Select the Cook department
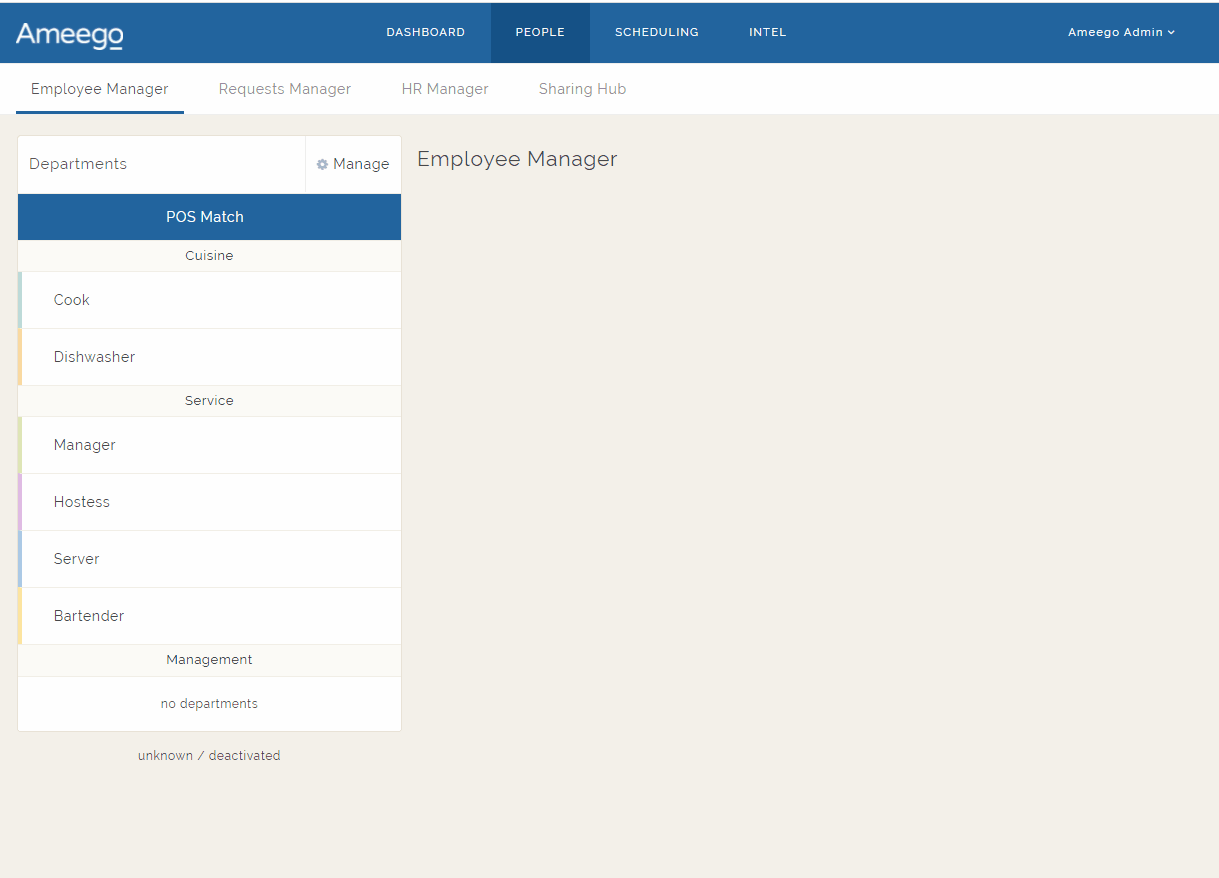The height and width of the screenshot is (878, 1219). click(72, 300)
